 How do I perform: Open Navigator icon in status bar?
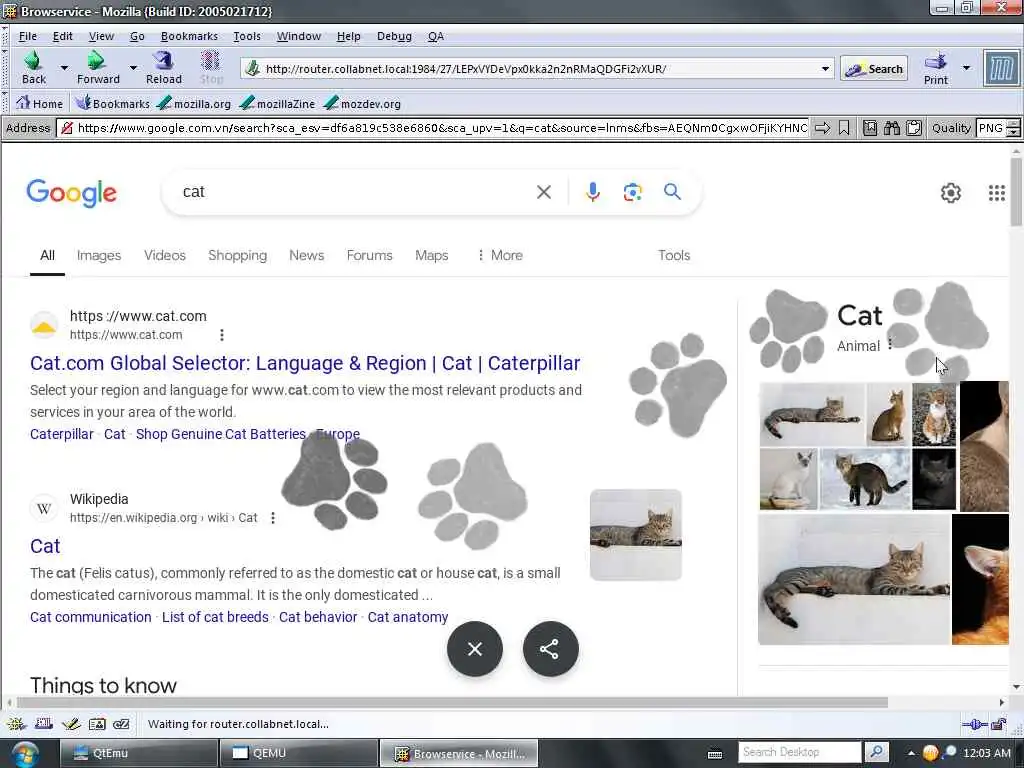[x=16, y=724]
